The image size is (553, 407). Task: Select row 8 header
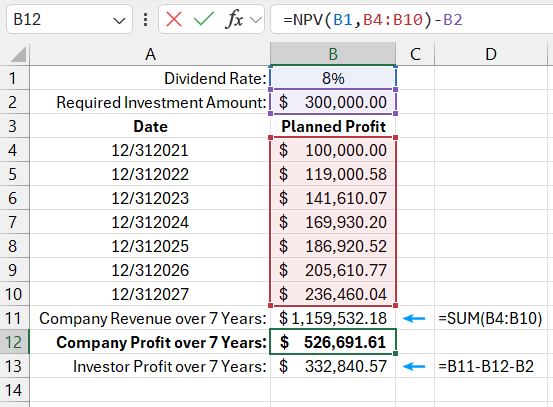[14, 246]
